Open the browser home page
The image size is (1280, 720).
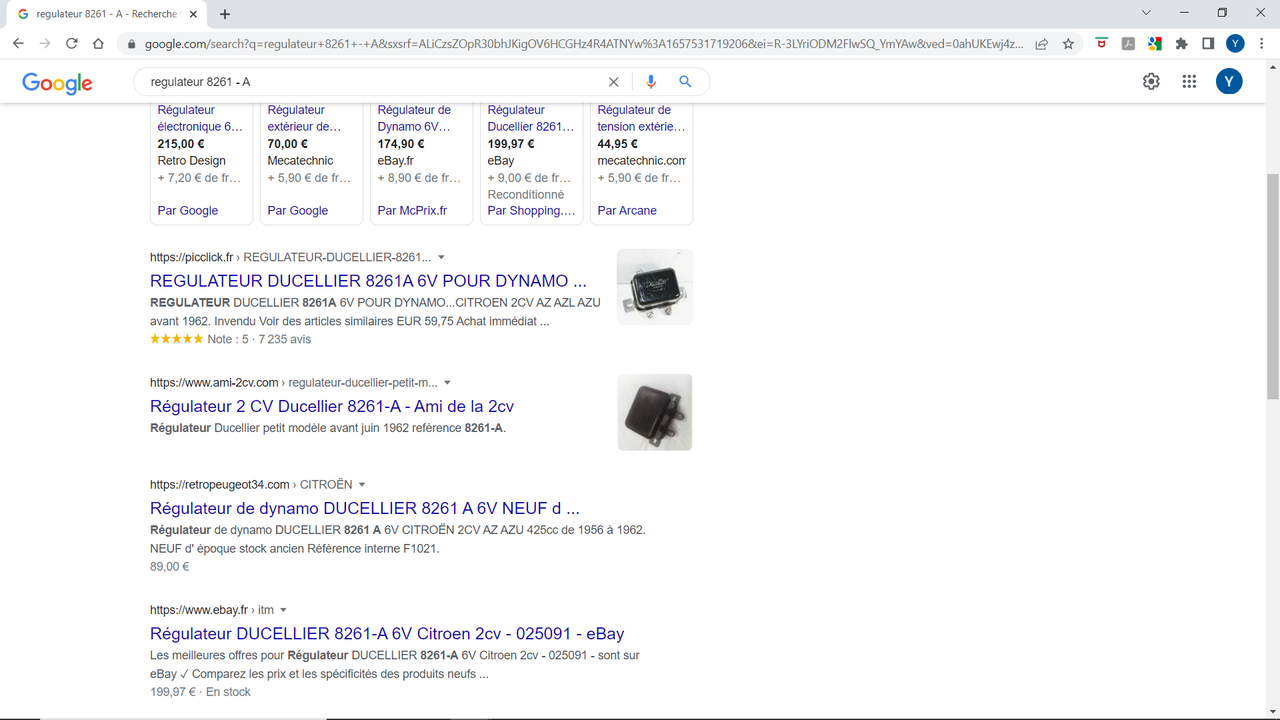pos(98,44)
